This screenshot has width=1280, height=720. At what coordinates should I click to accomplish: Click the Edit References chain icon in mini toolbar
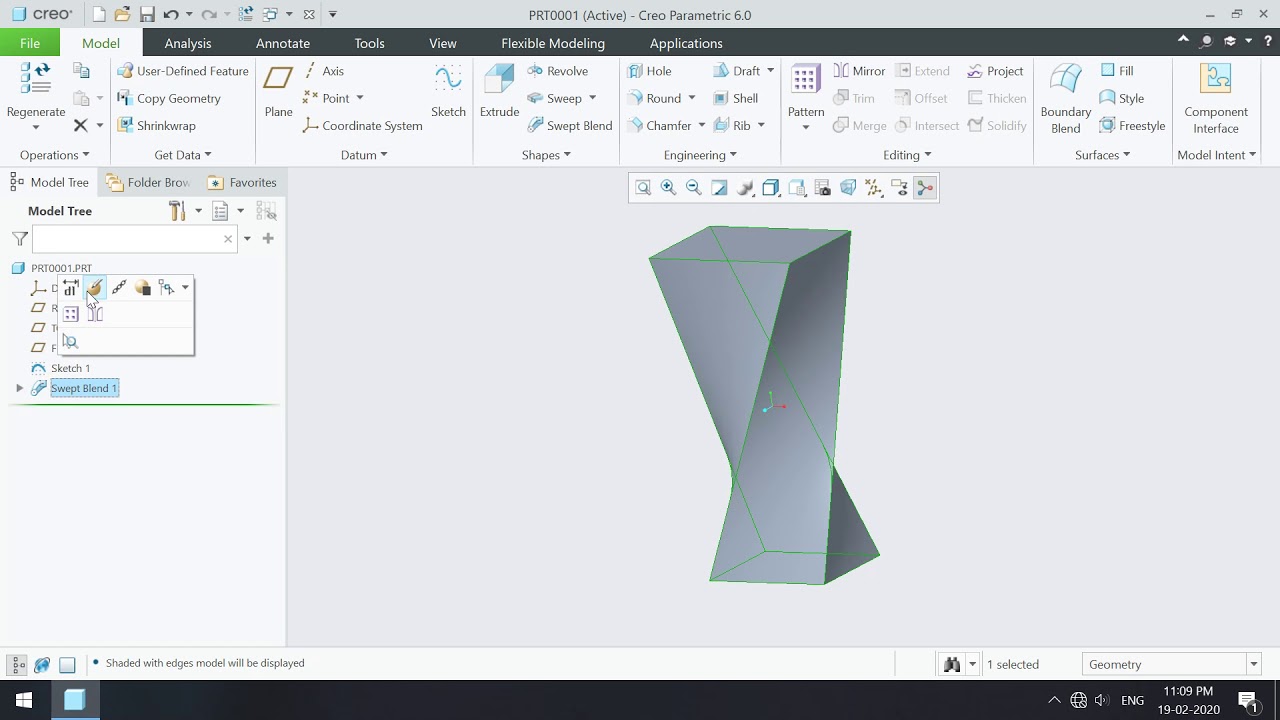pos(119,288)
